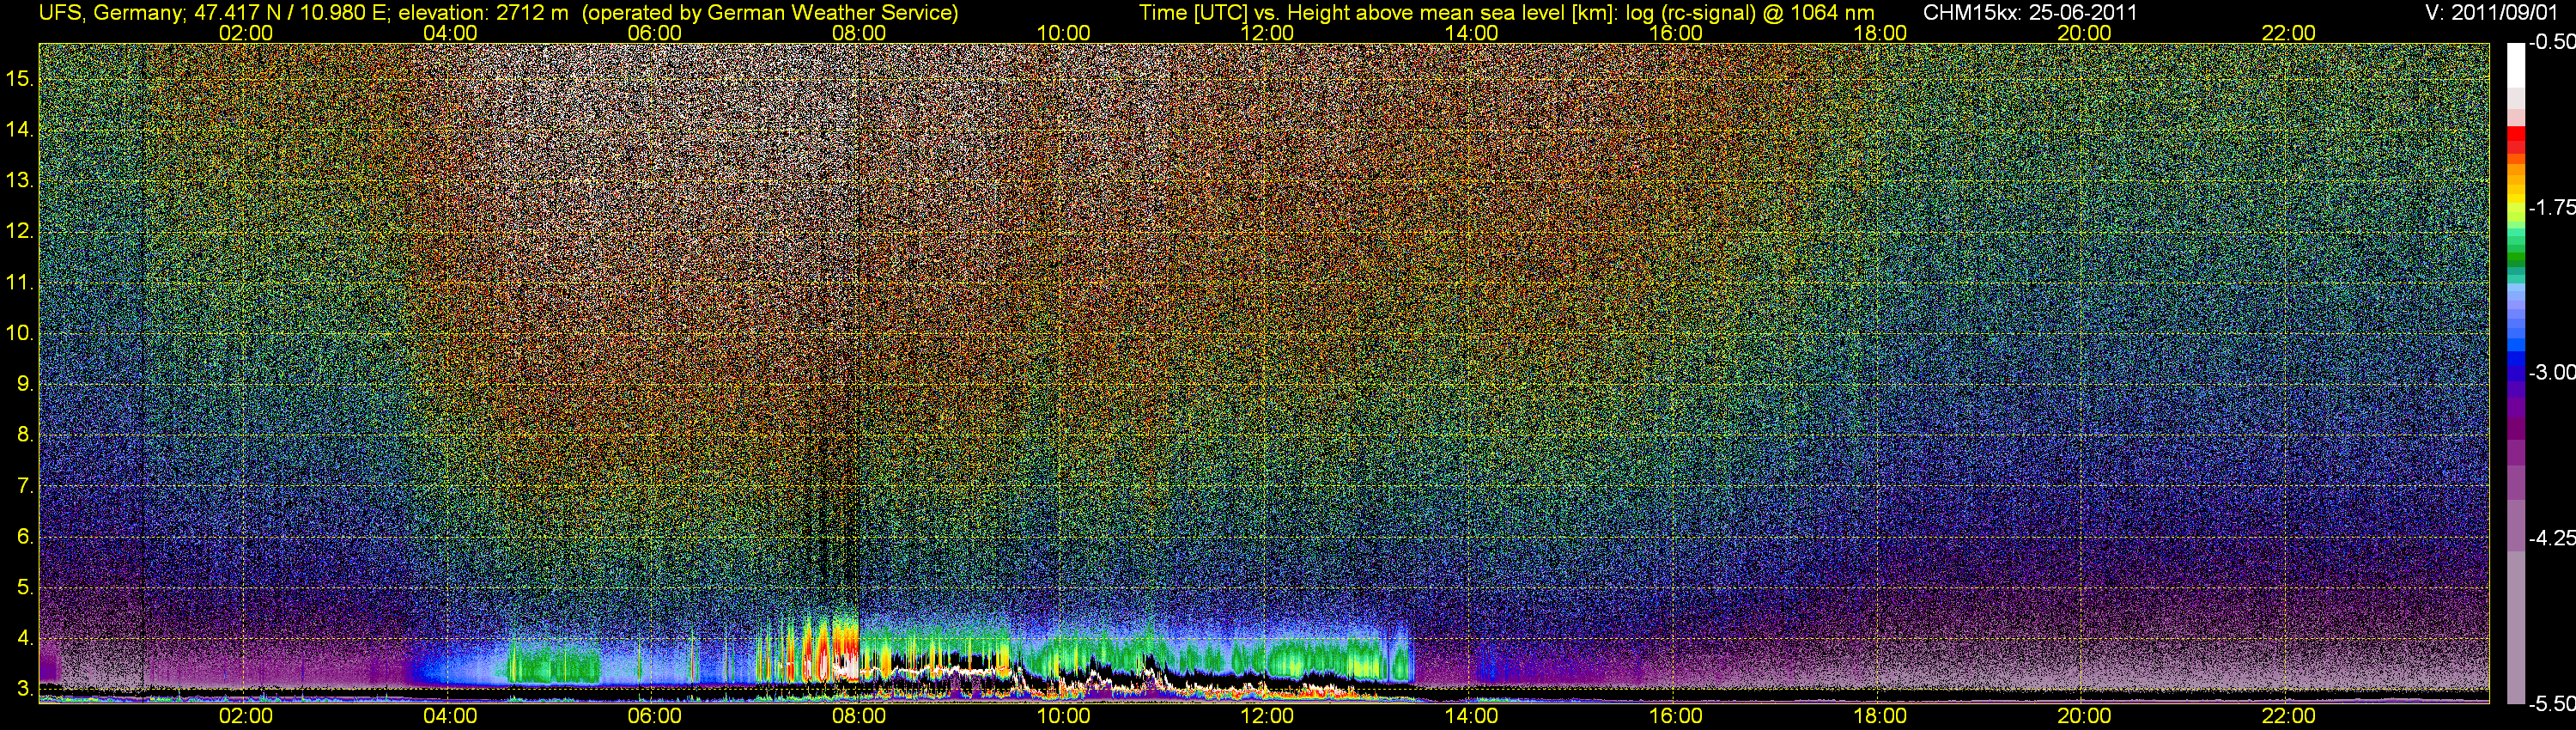Pick the white segment of the color bar
Image resolution: width=2576 pixels, height=730 pixels.
2516,65
